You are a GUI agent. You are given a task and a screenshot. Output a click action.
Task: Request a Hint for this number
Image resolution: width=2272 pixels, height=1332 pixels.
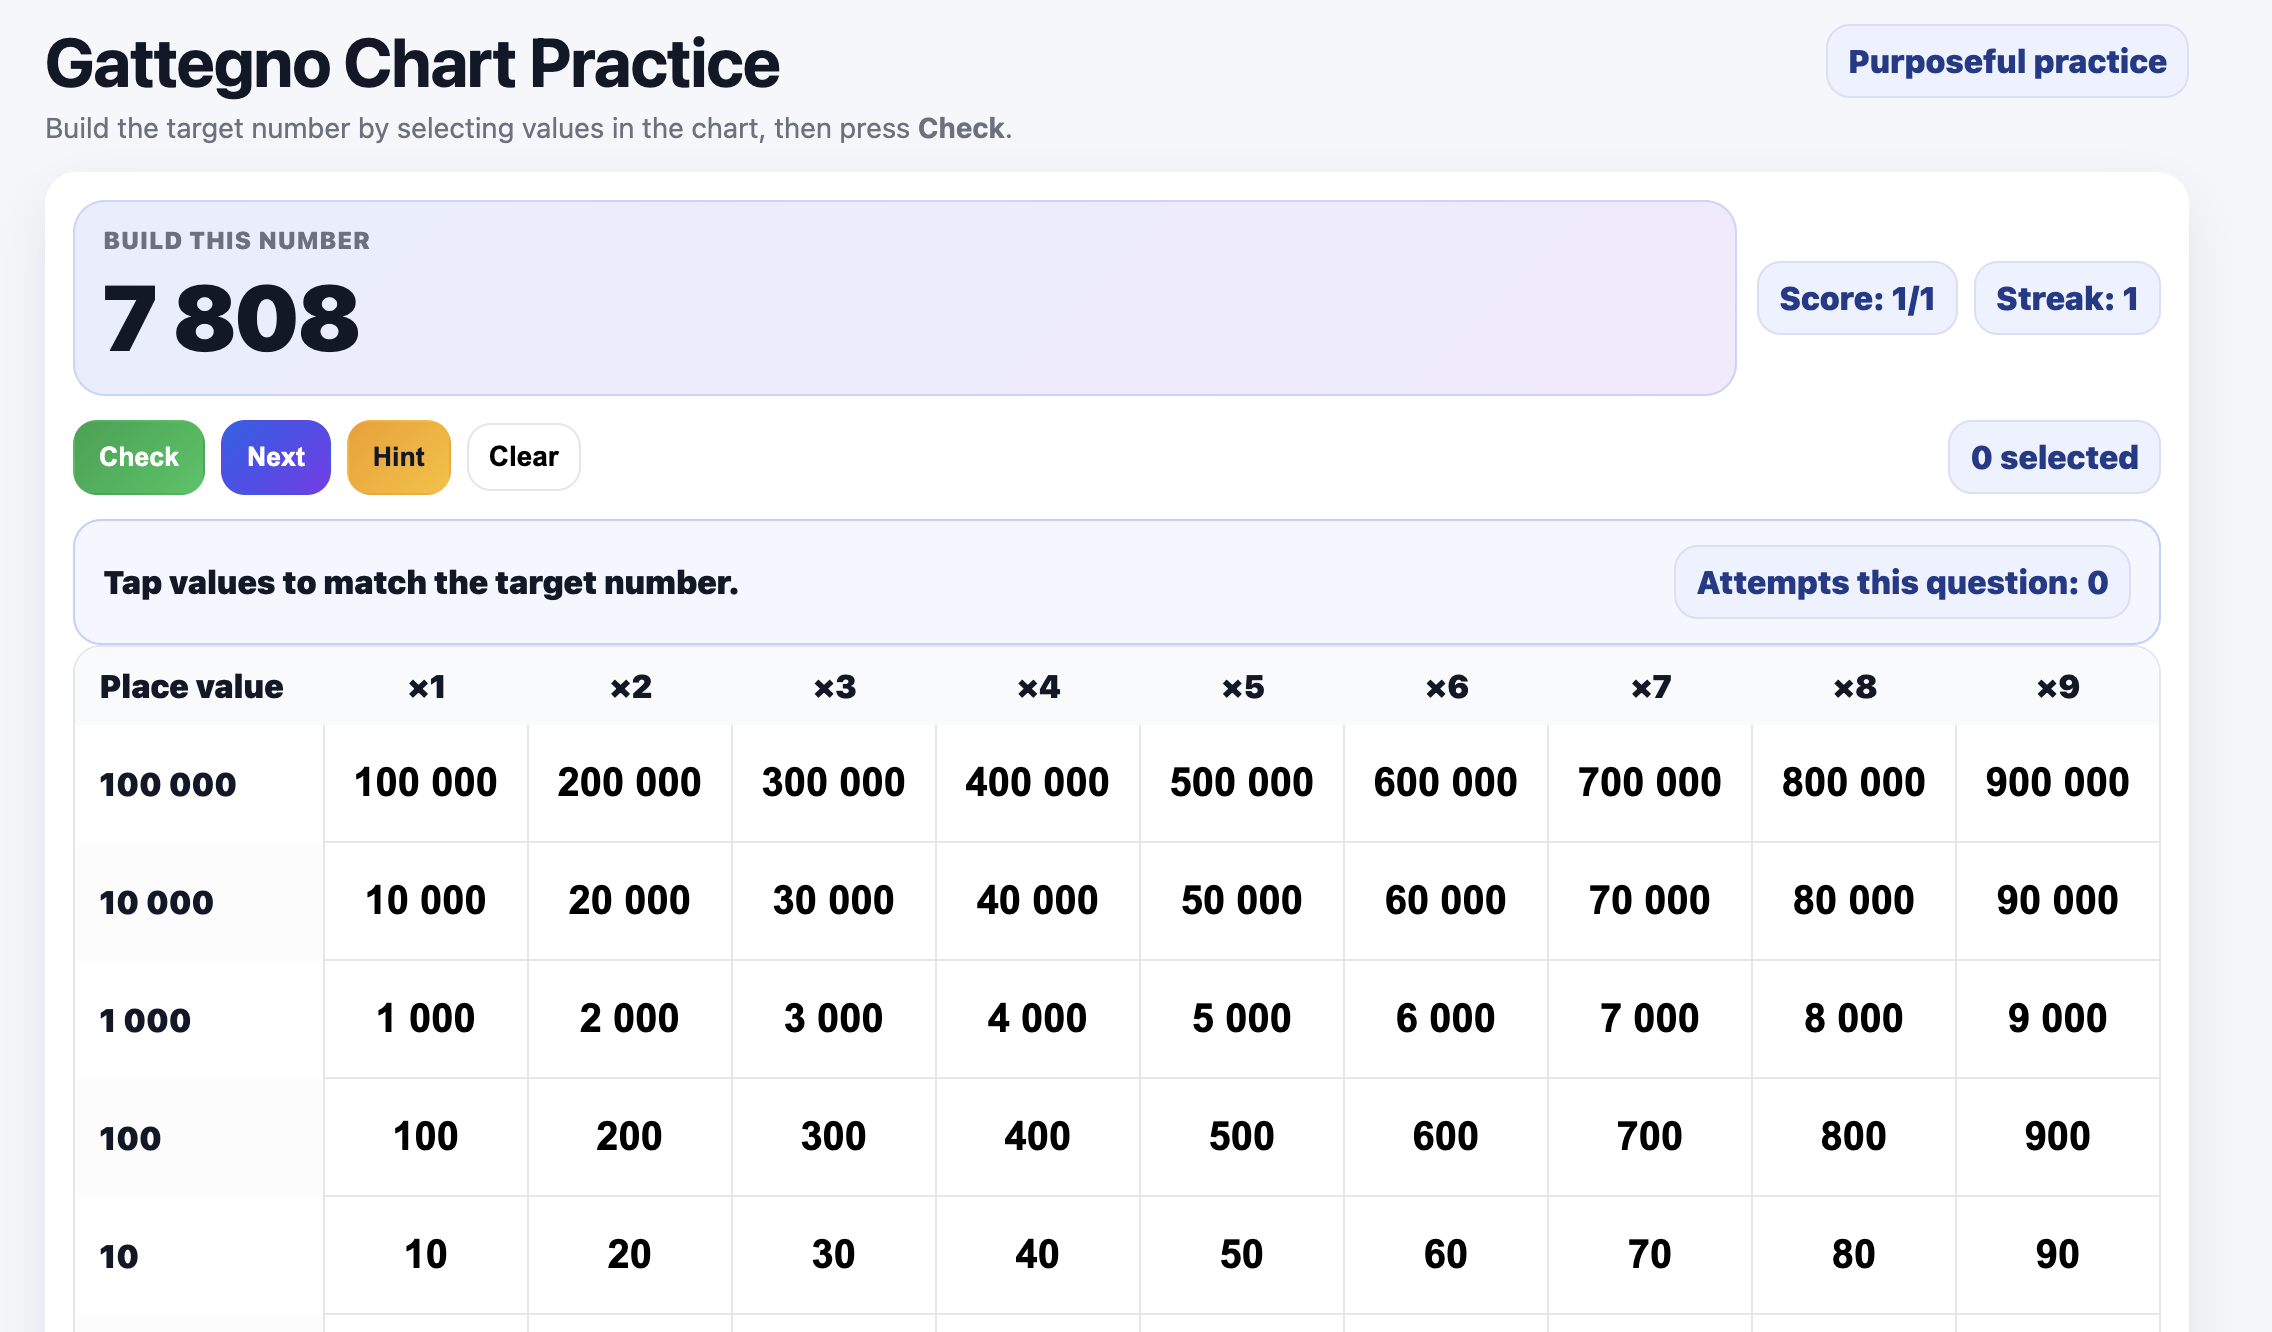pos(398,457)
